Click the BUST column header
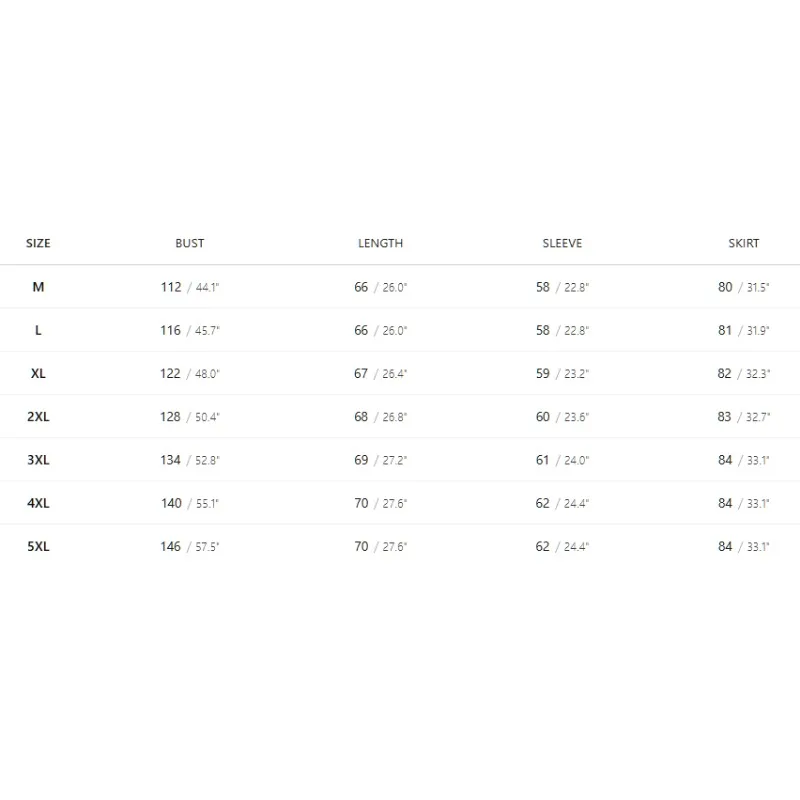The width and height of the screenshot is (800, 800). coord(190,243)
